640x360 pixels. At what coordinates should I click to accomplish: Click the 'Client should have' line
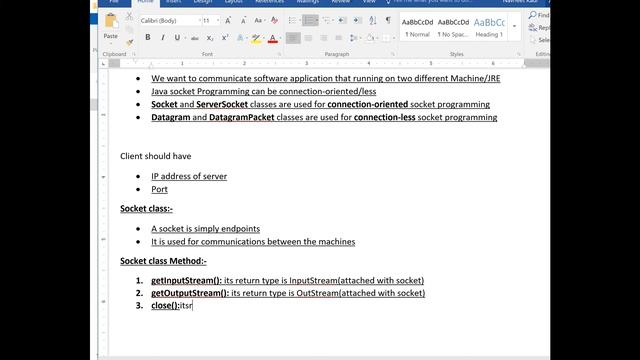(156, 156)
